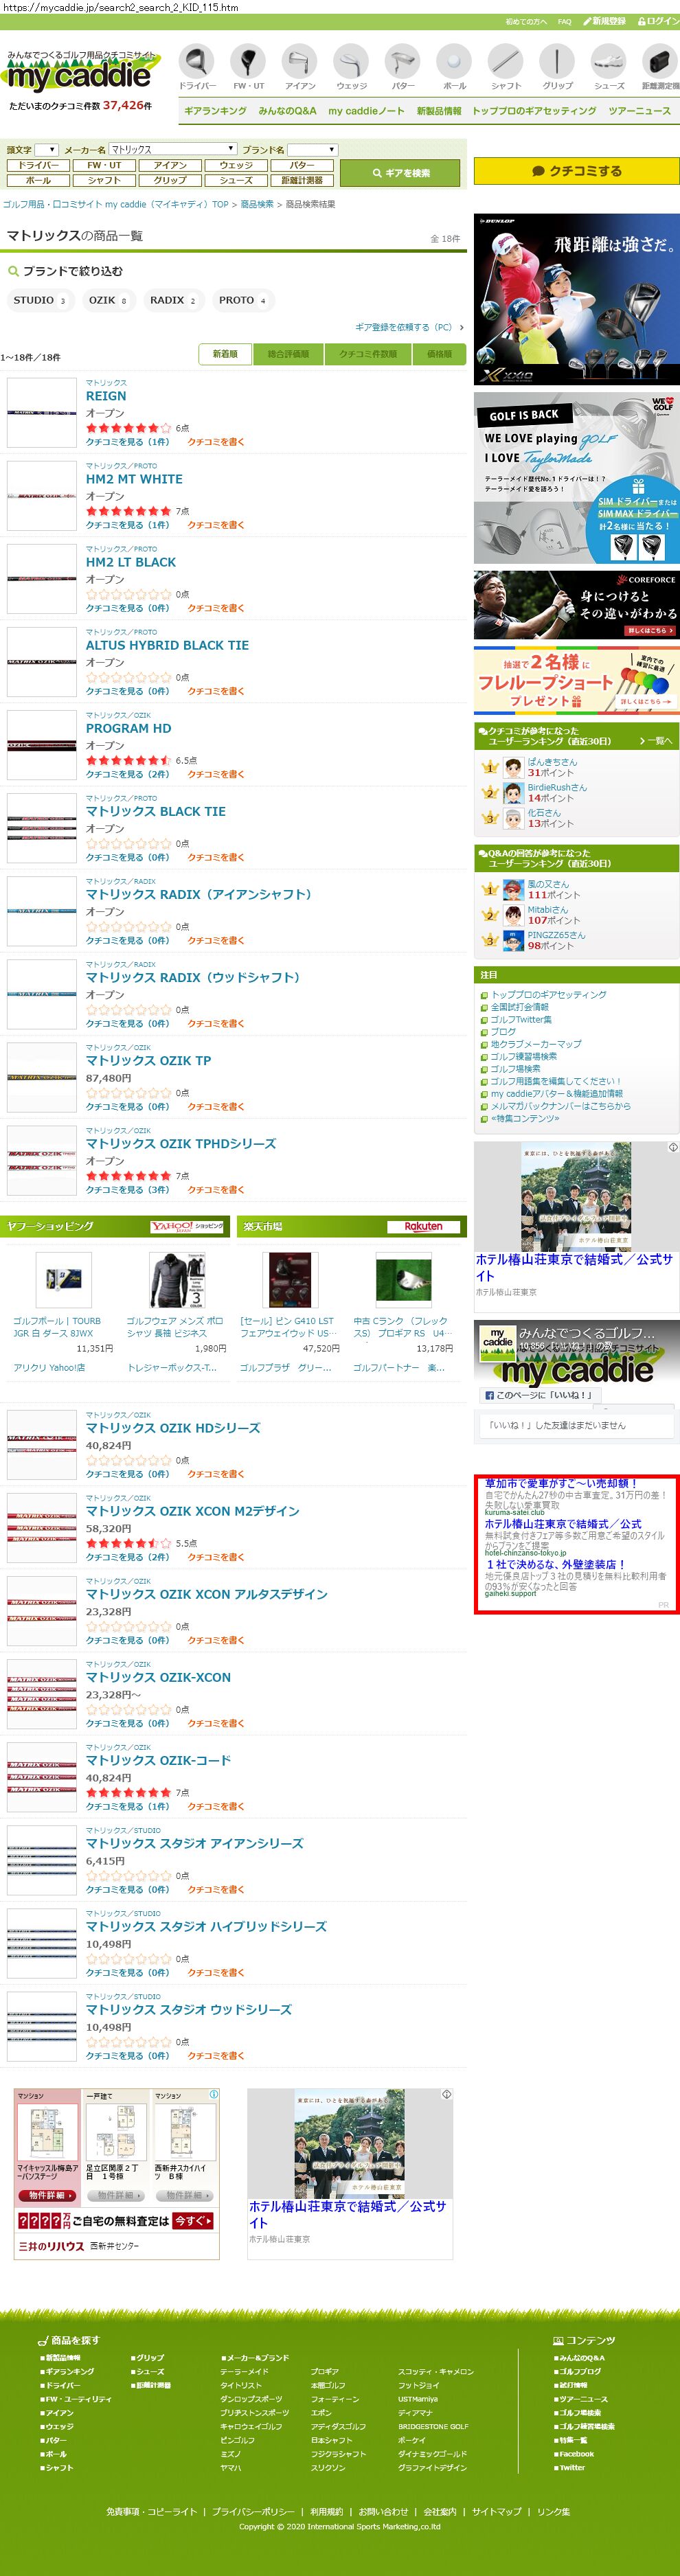
Task: Click the ギアを検索 search button
Action: pyautogui.click(x=400, y=173)
